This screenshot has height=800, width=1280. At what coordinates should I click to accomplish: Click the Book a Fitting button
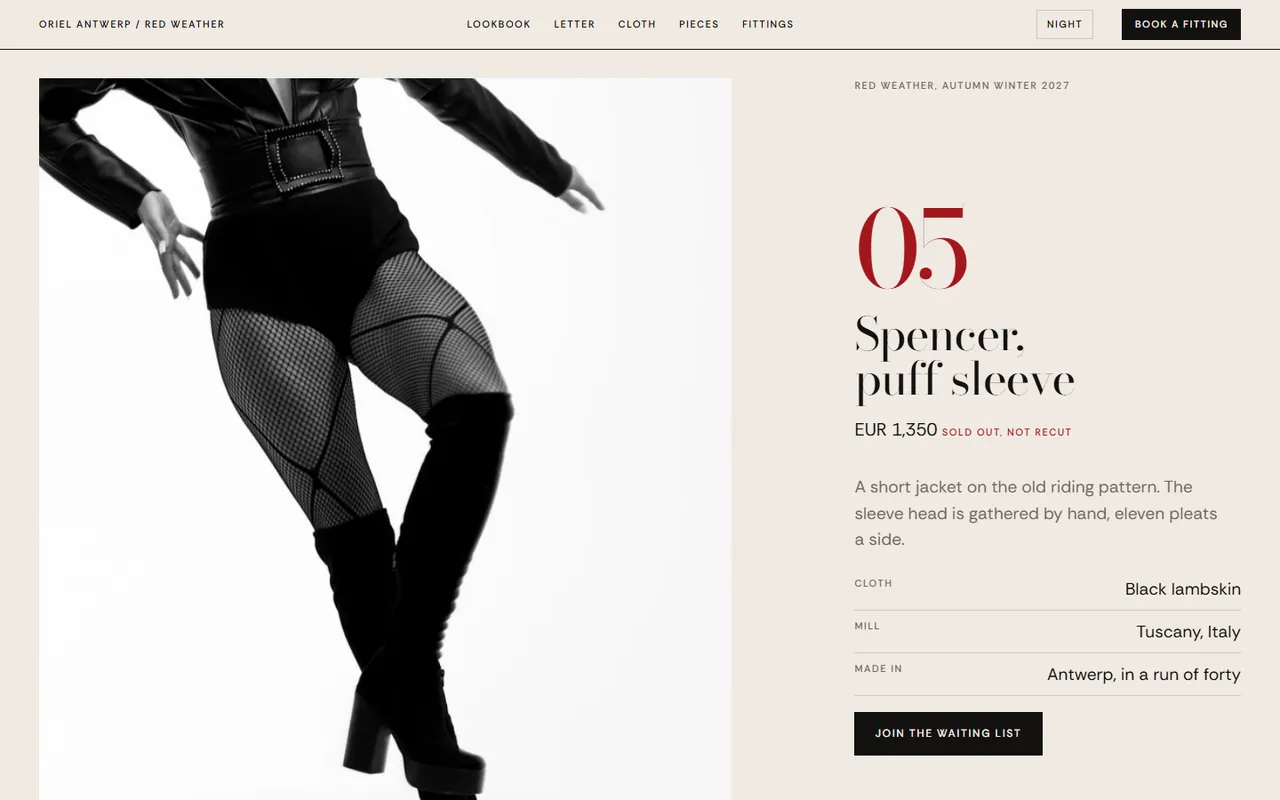pos(1181,24)
